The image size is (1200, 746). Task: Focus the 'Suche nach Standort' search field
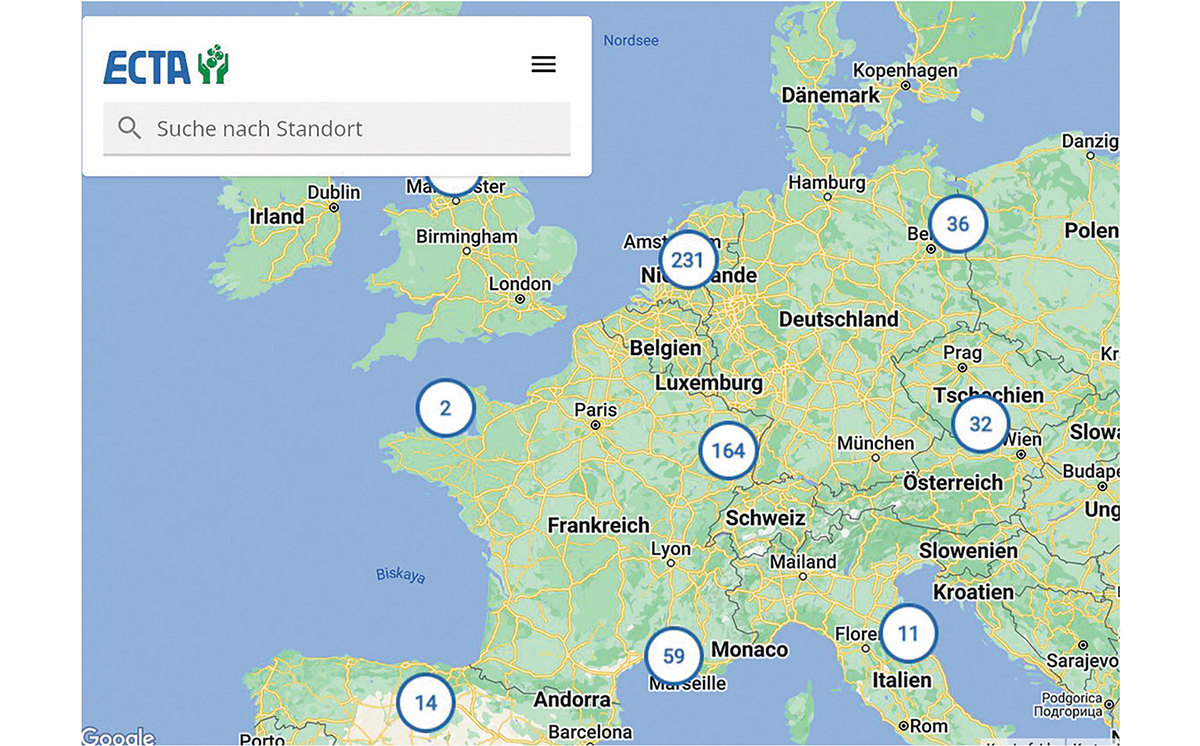point(337,129)
